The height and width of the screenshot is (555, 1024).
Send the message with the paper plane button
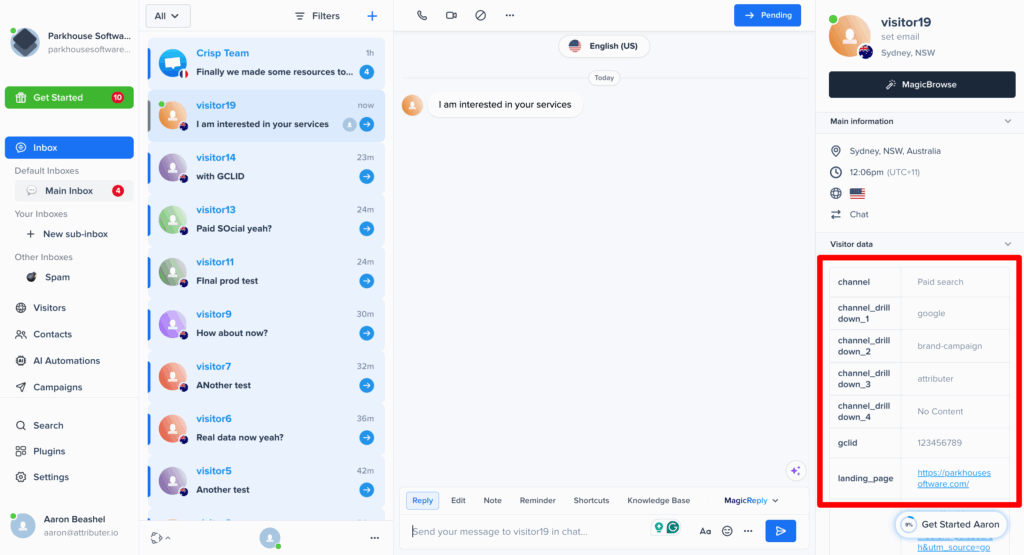tap(781, 531)
